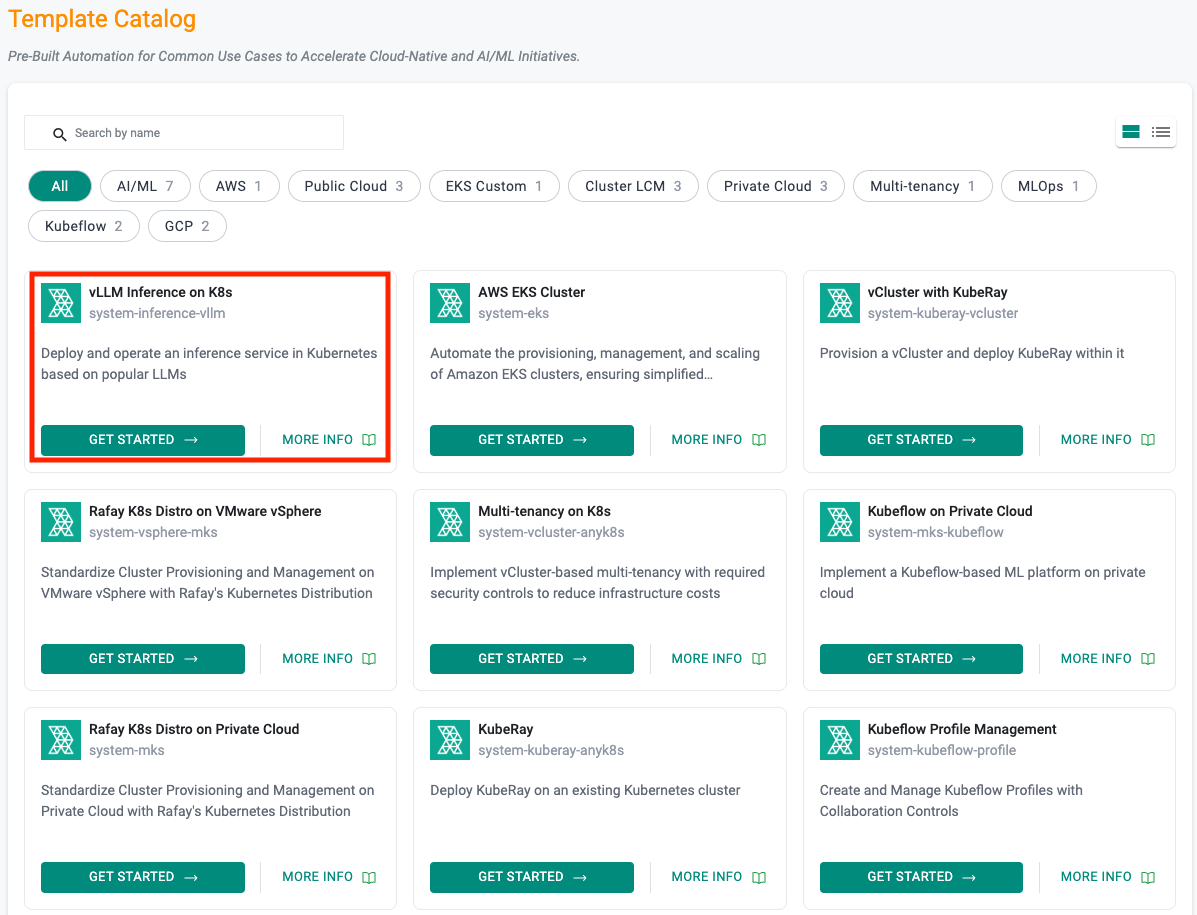Click the search magnifier icon
Screen dimensions: 1197x915
60,134
